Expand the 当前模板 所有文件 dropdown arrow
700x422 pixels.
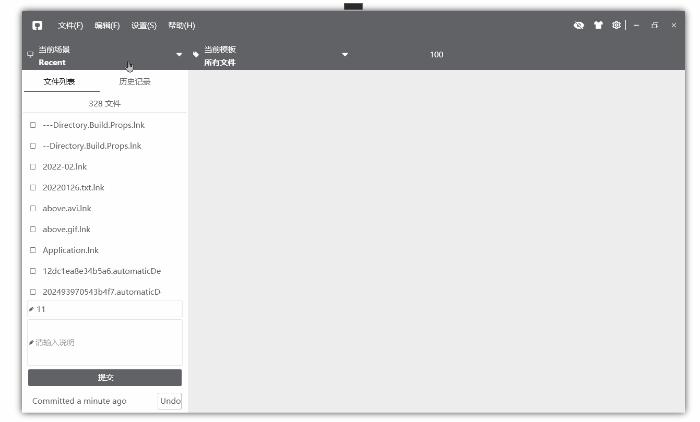[x=345, y=54]
